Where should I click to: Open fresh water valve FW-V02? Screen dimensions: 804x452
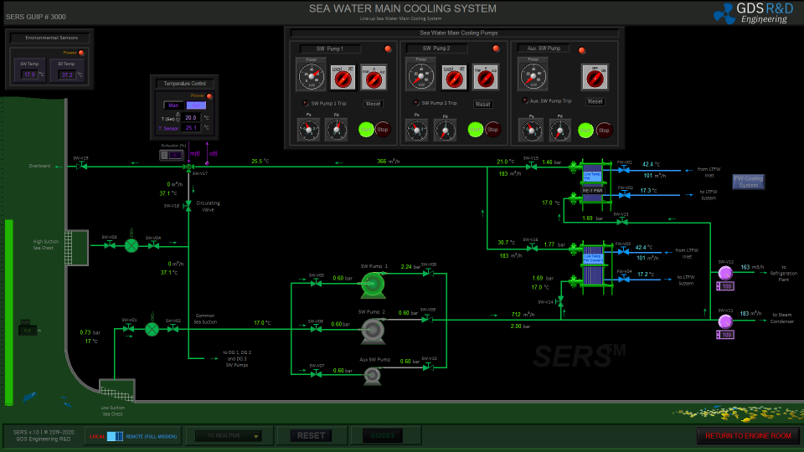pos(624,195)
